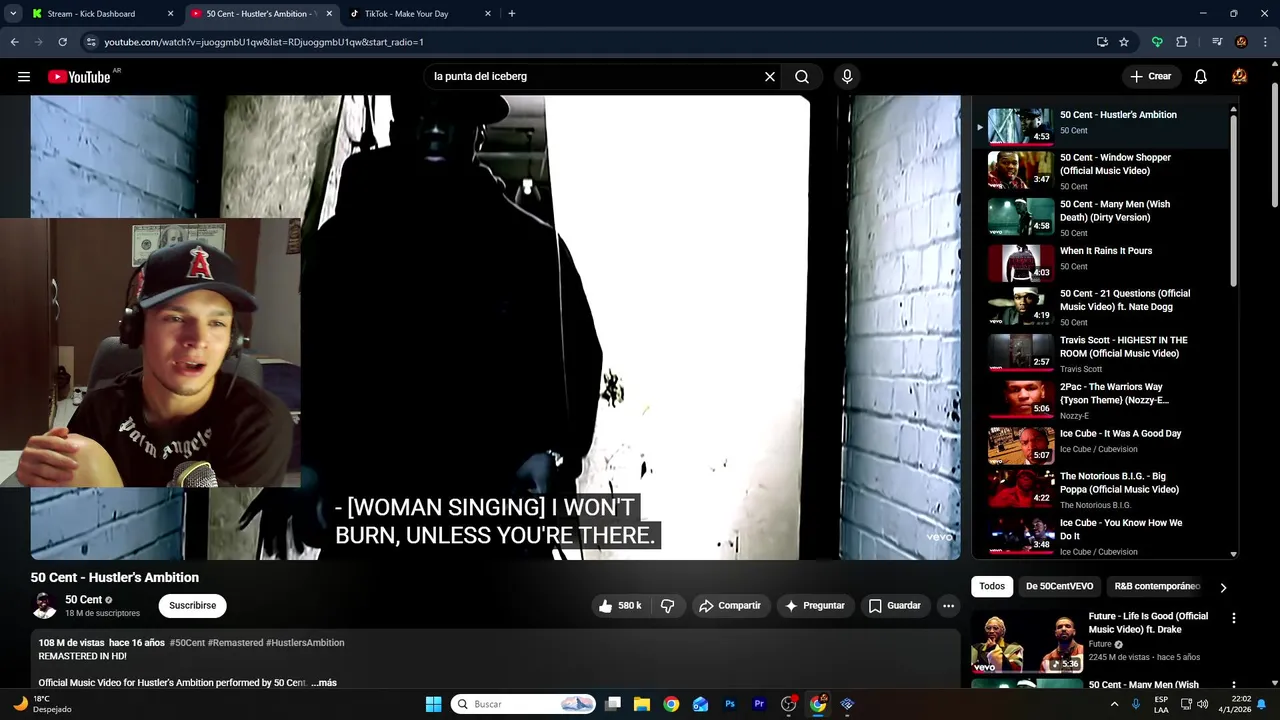Play 2Pac The Warriors Way item
Screen dimensions: 1280x720
(1100, 400)
